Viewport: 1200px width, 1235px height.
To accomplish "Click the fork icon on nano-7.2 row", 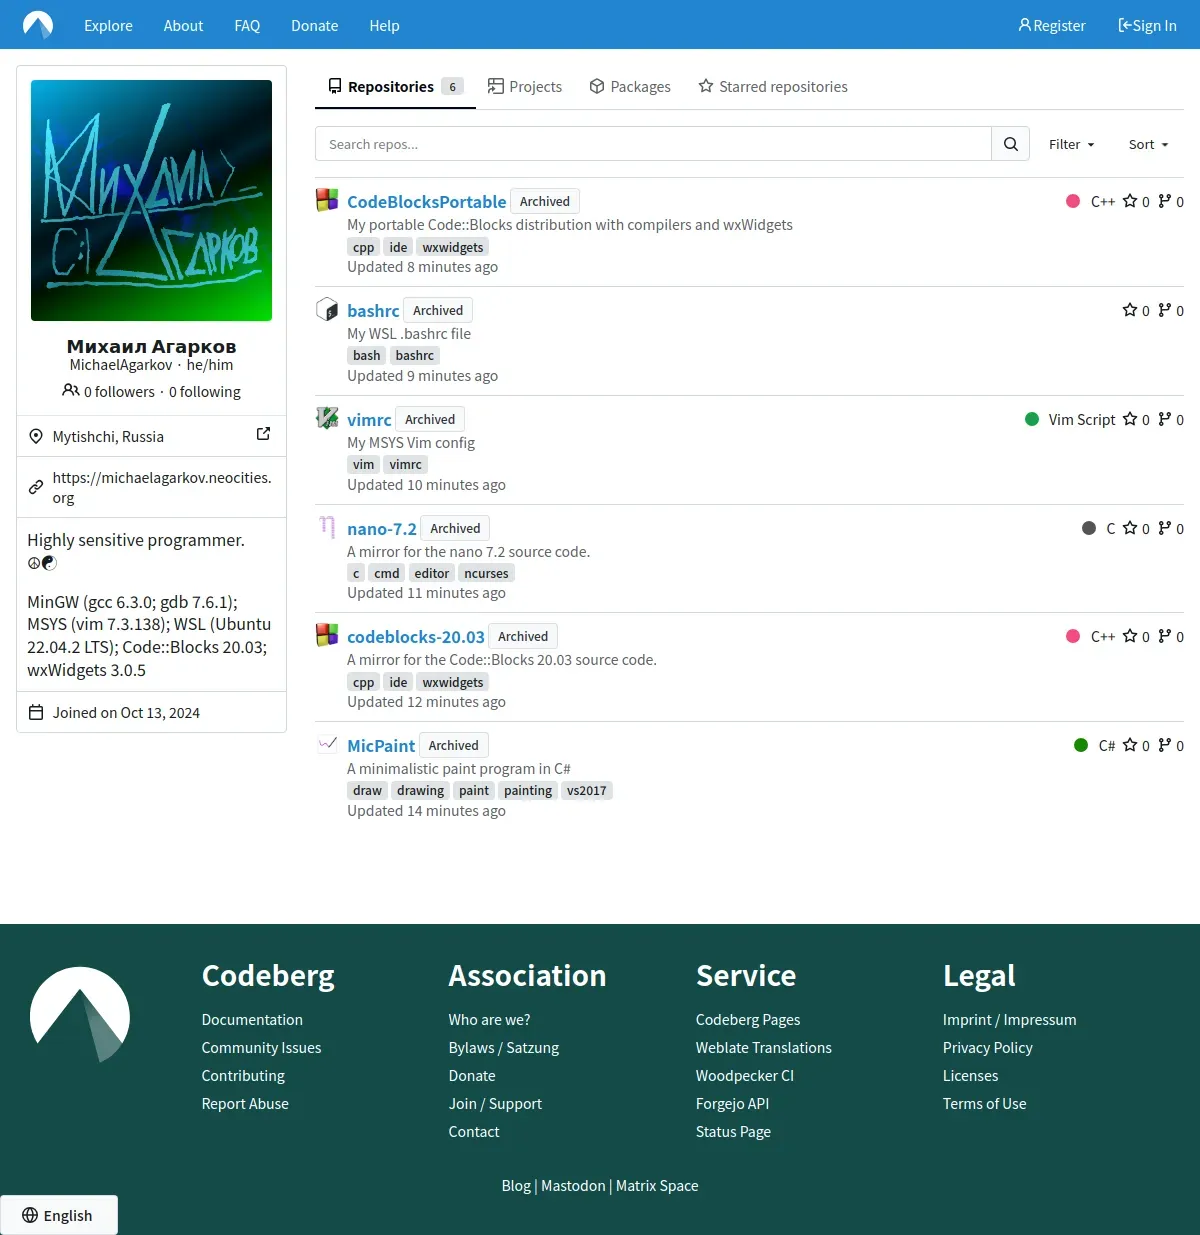I will point(1165,528).
